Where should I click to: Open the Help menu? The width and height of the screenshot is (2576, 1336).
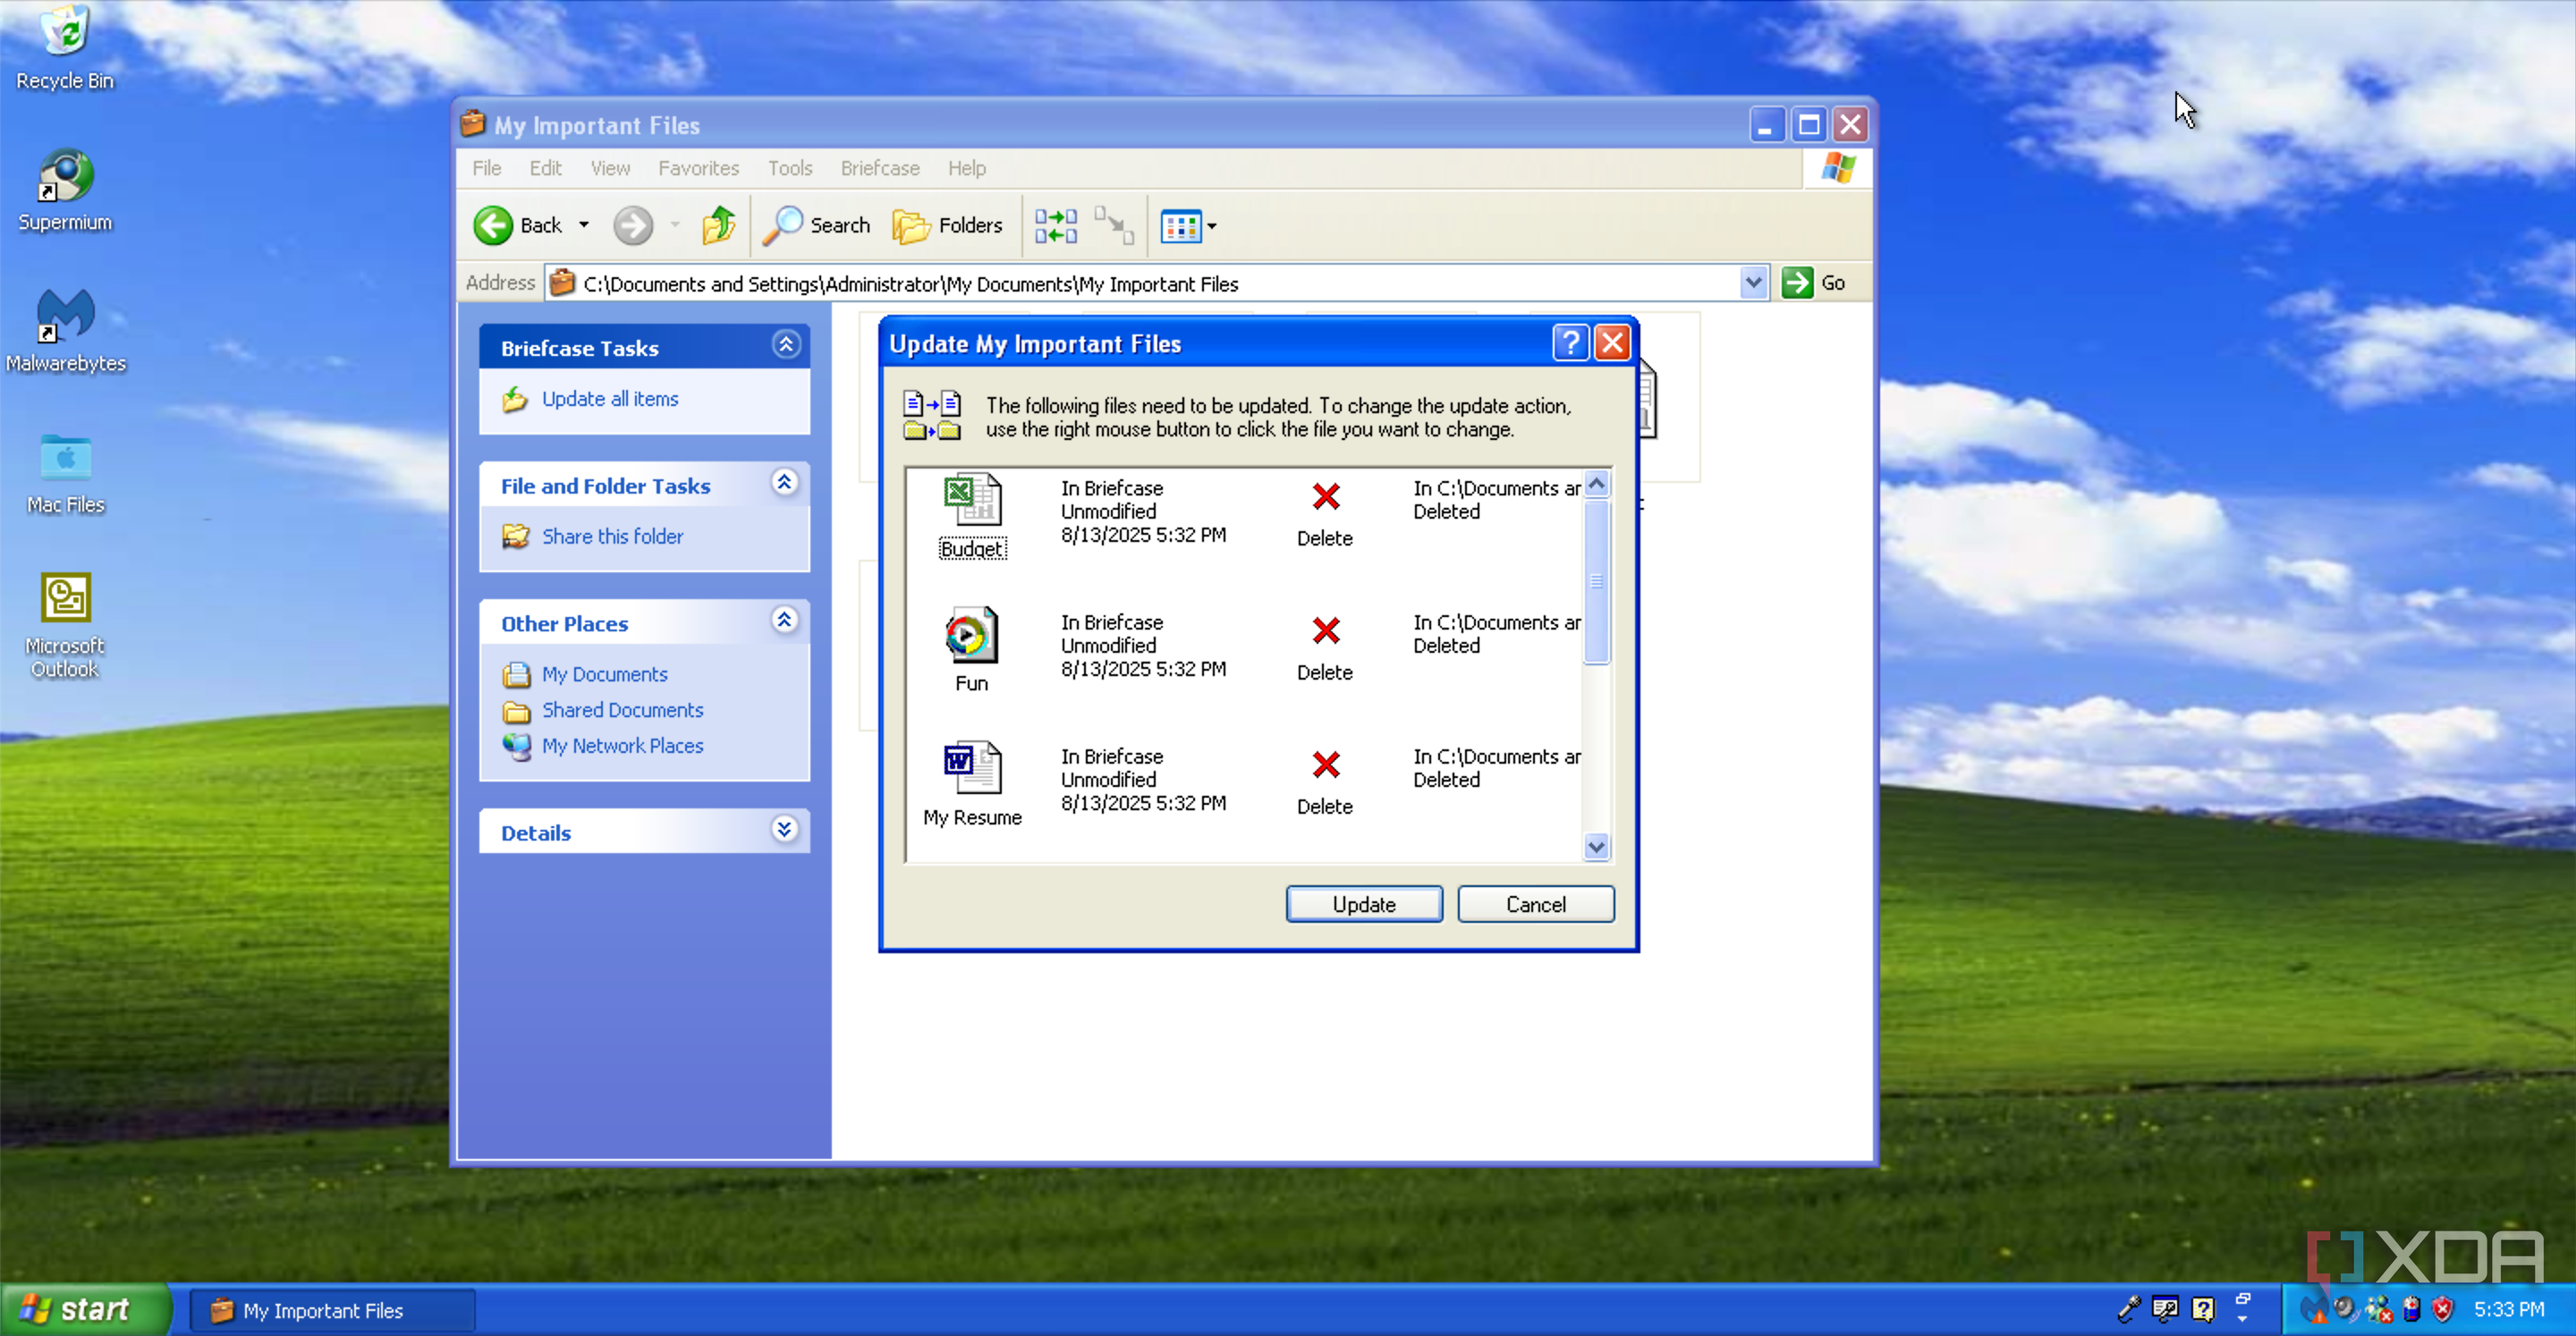[966, 168]
